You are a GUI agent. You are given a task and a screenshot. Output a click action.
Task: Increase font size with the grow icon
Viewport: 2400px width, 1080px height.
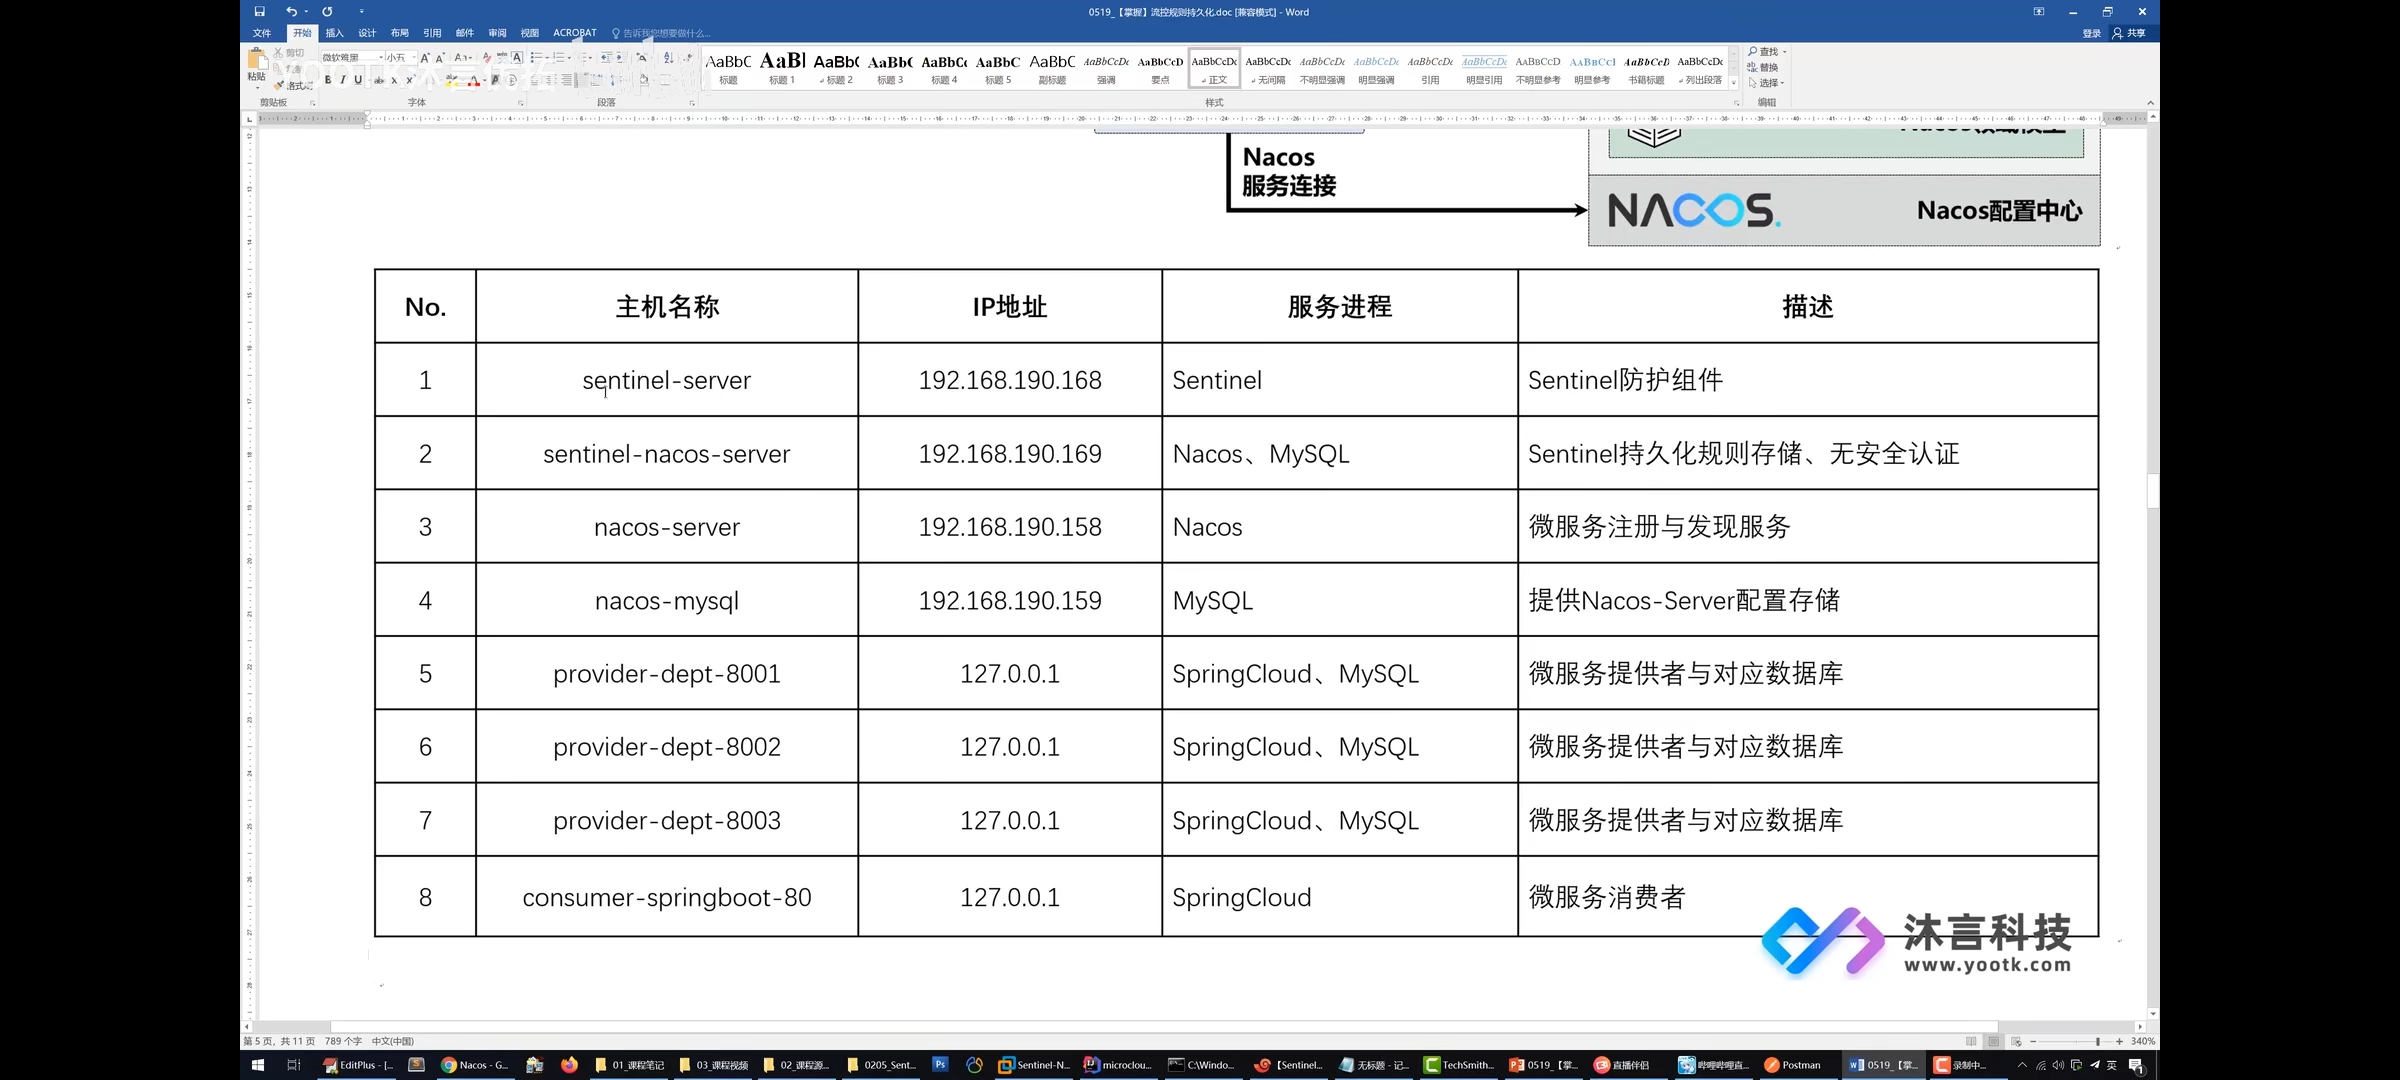point(425,58)
